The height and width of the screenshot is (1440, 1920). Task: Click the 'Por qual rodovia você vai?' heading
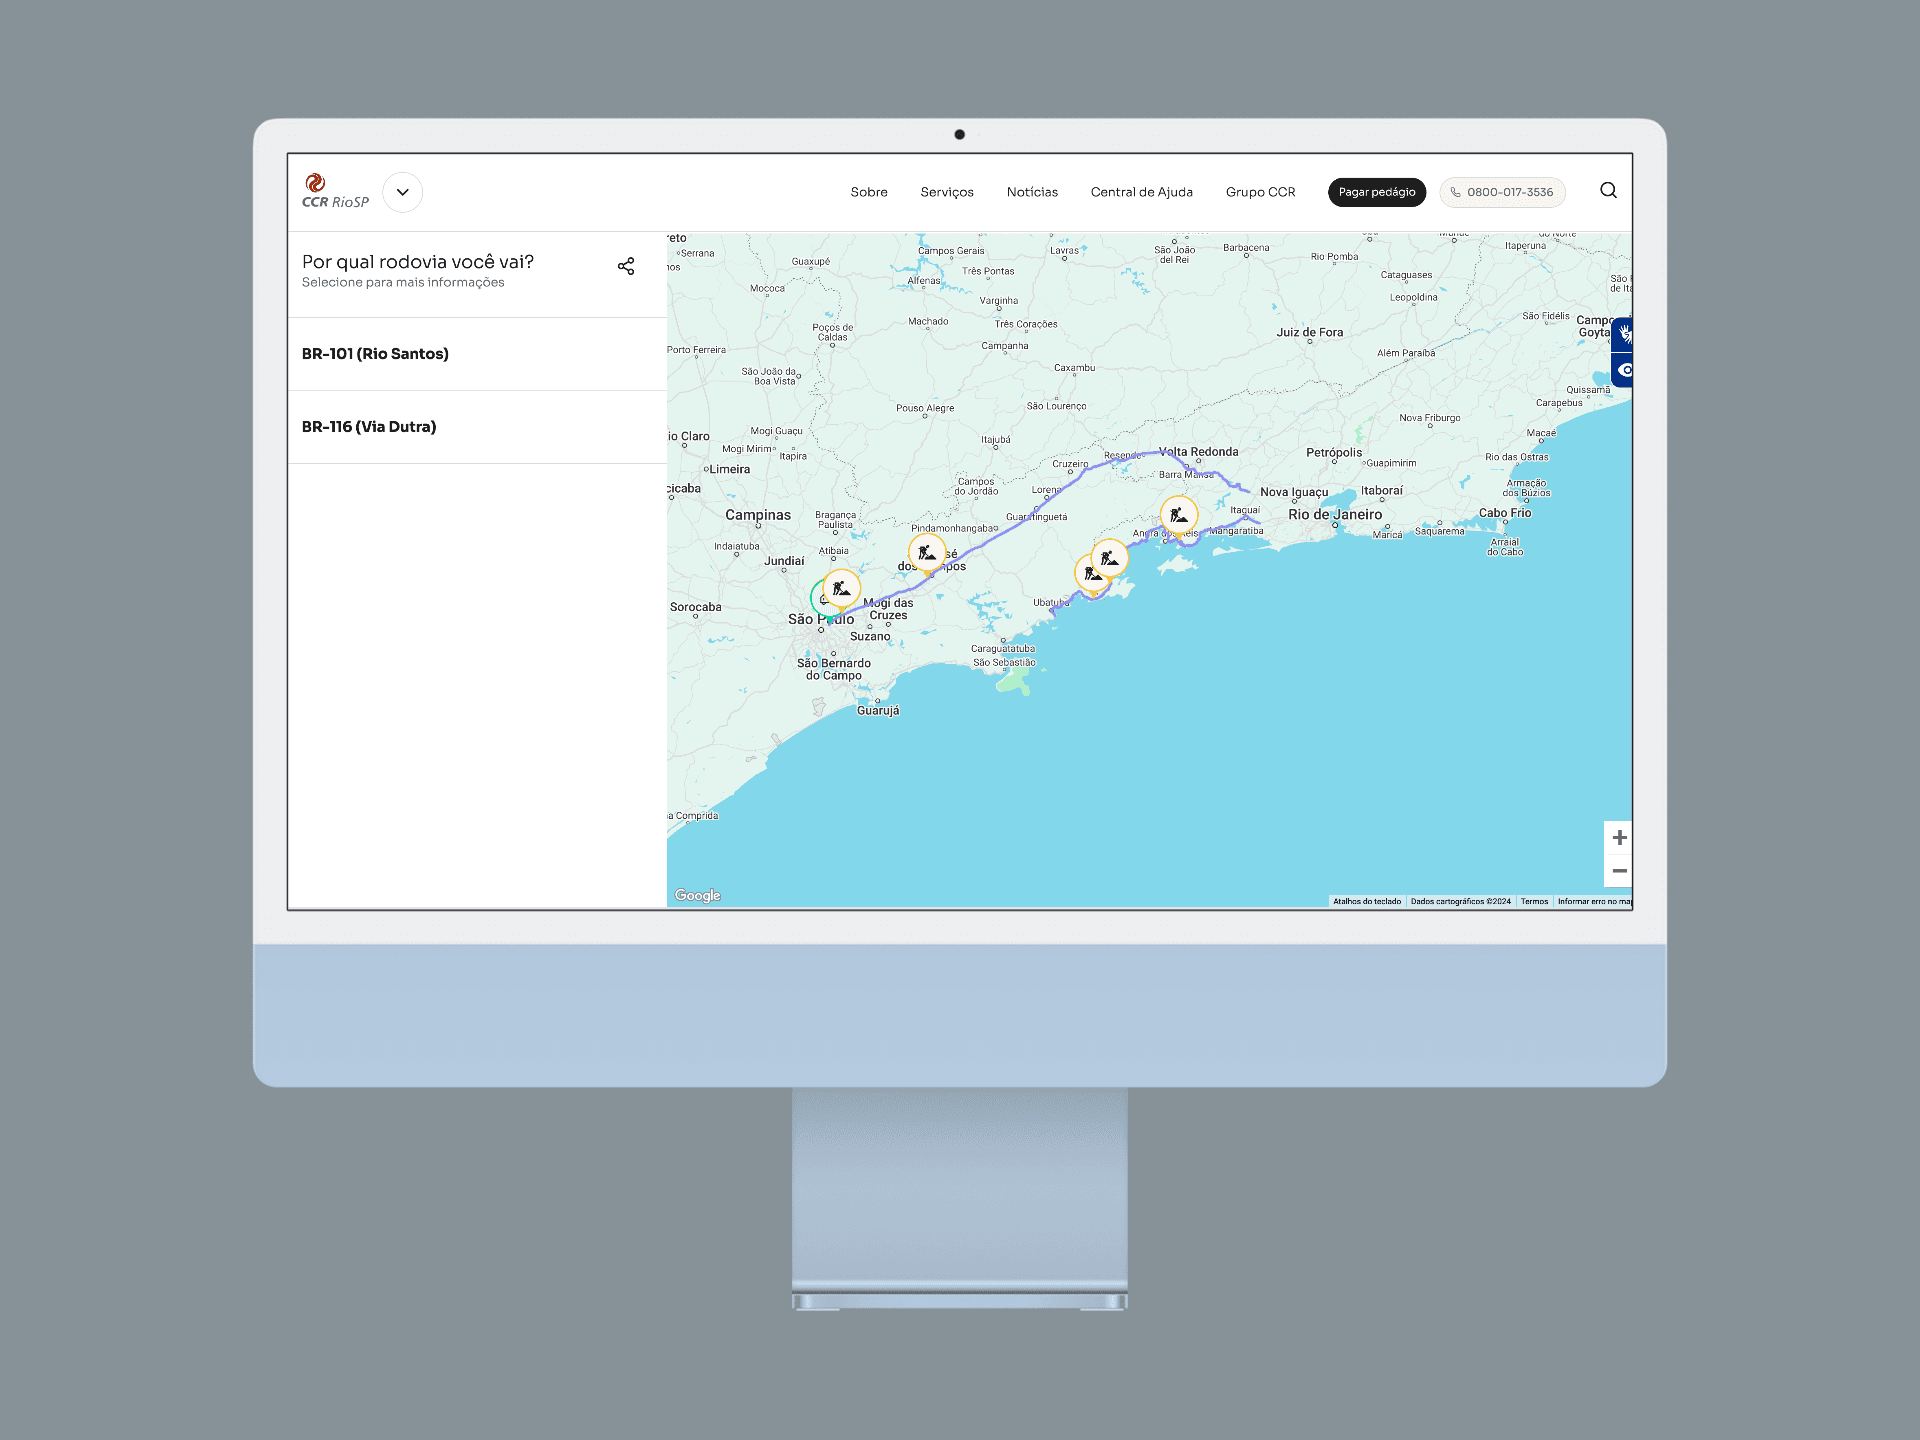pyautogui.click(x=418, y=262)
